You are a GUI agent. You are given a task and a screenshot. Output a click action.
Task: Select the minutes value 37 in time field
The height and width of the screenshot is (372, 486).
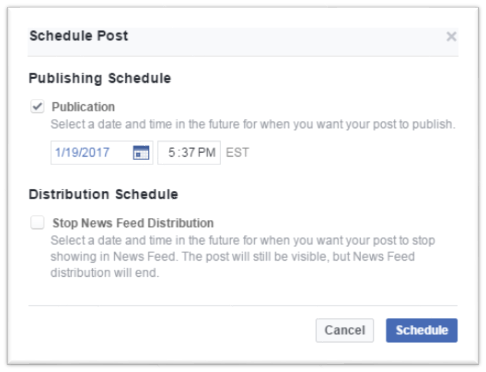click(188, 153)
